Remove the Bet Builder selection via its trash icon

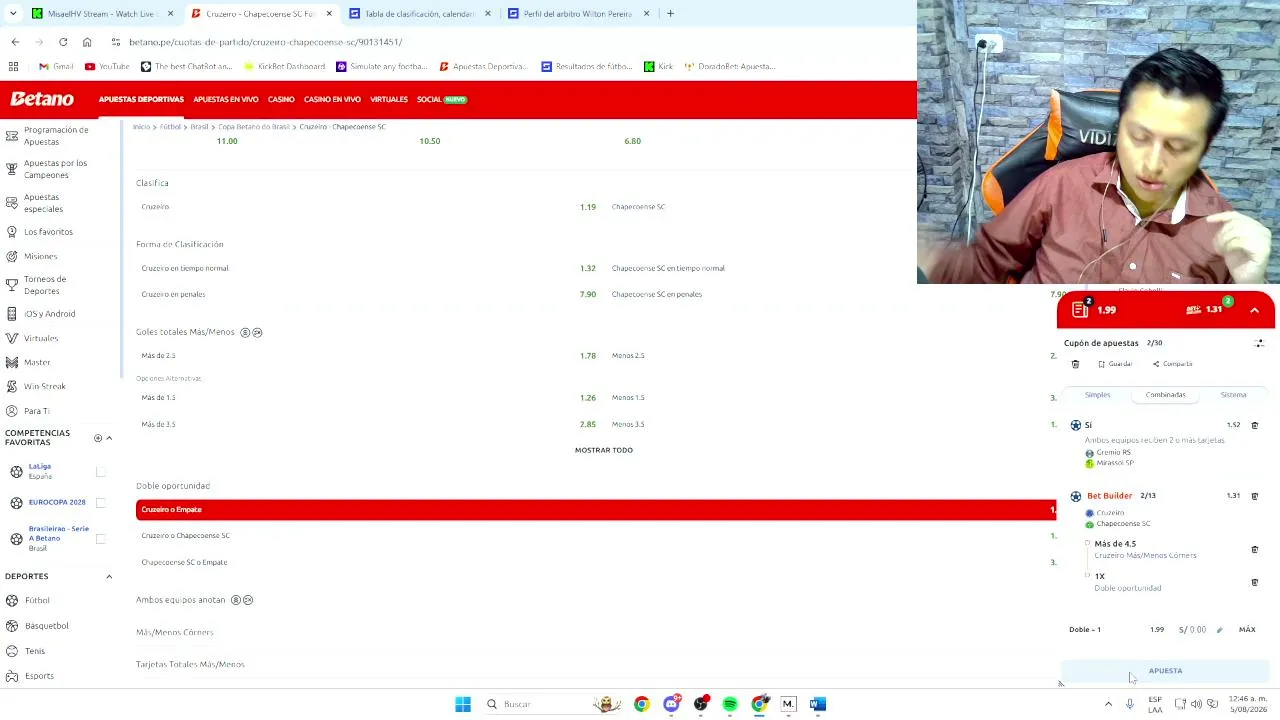point(1255,496)
